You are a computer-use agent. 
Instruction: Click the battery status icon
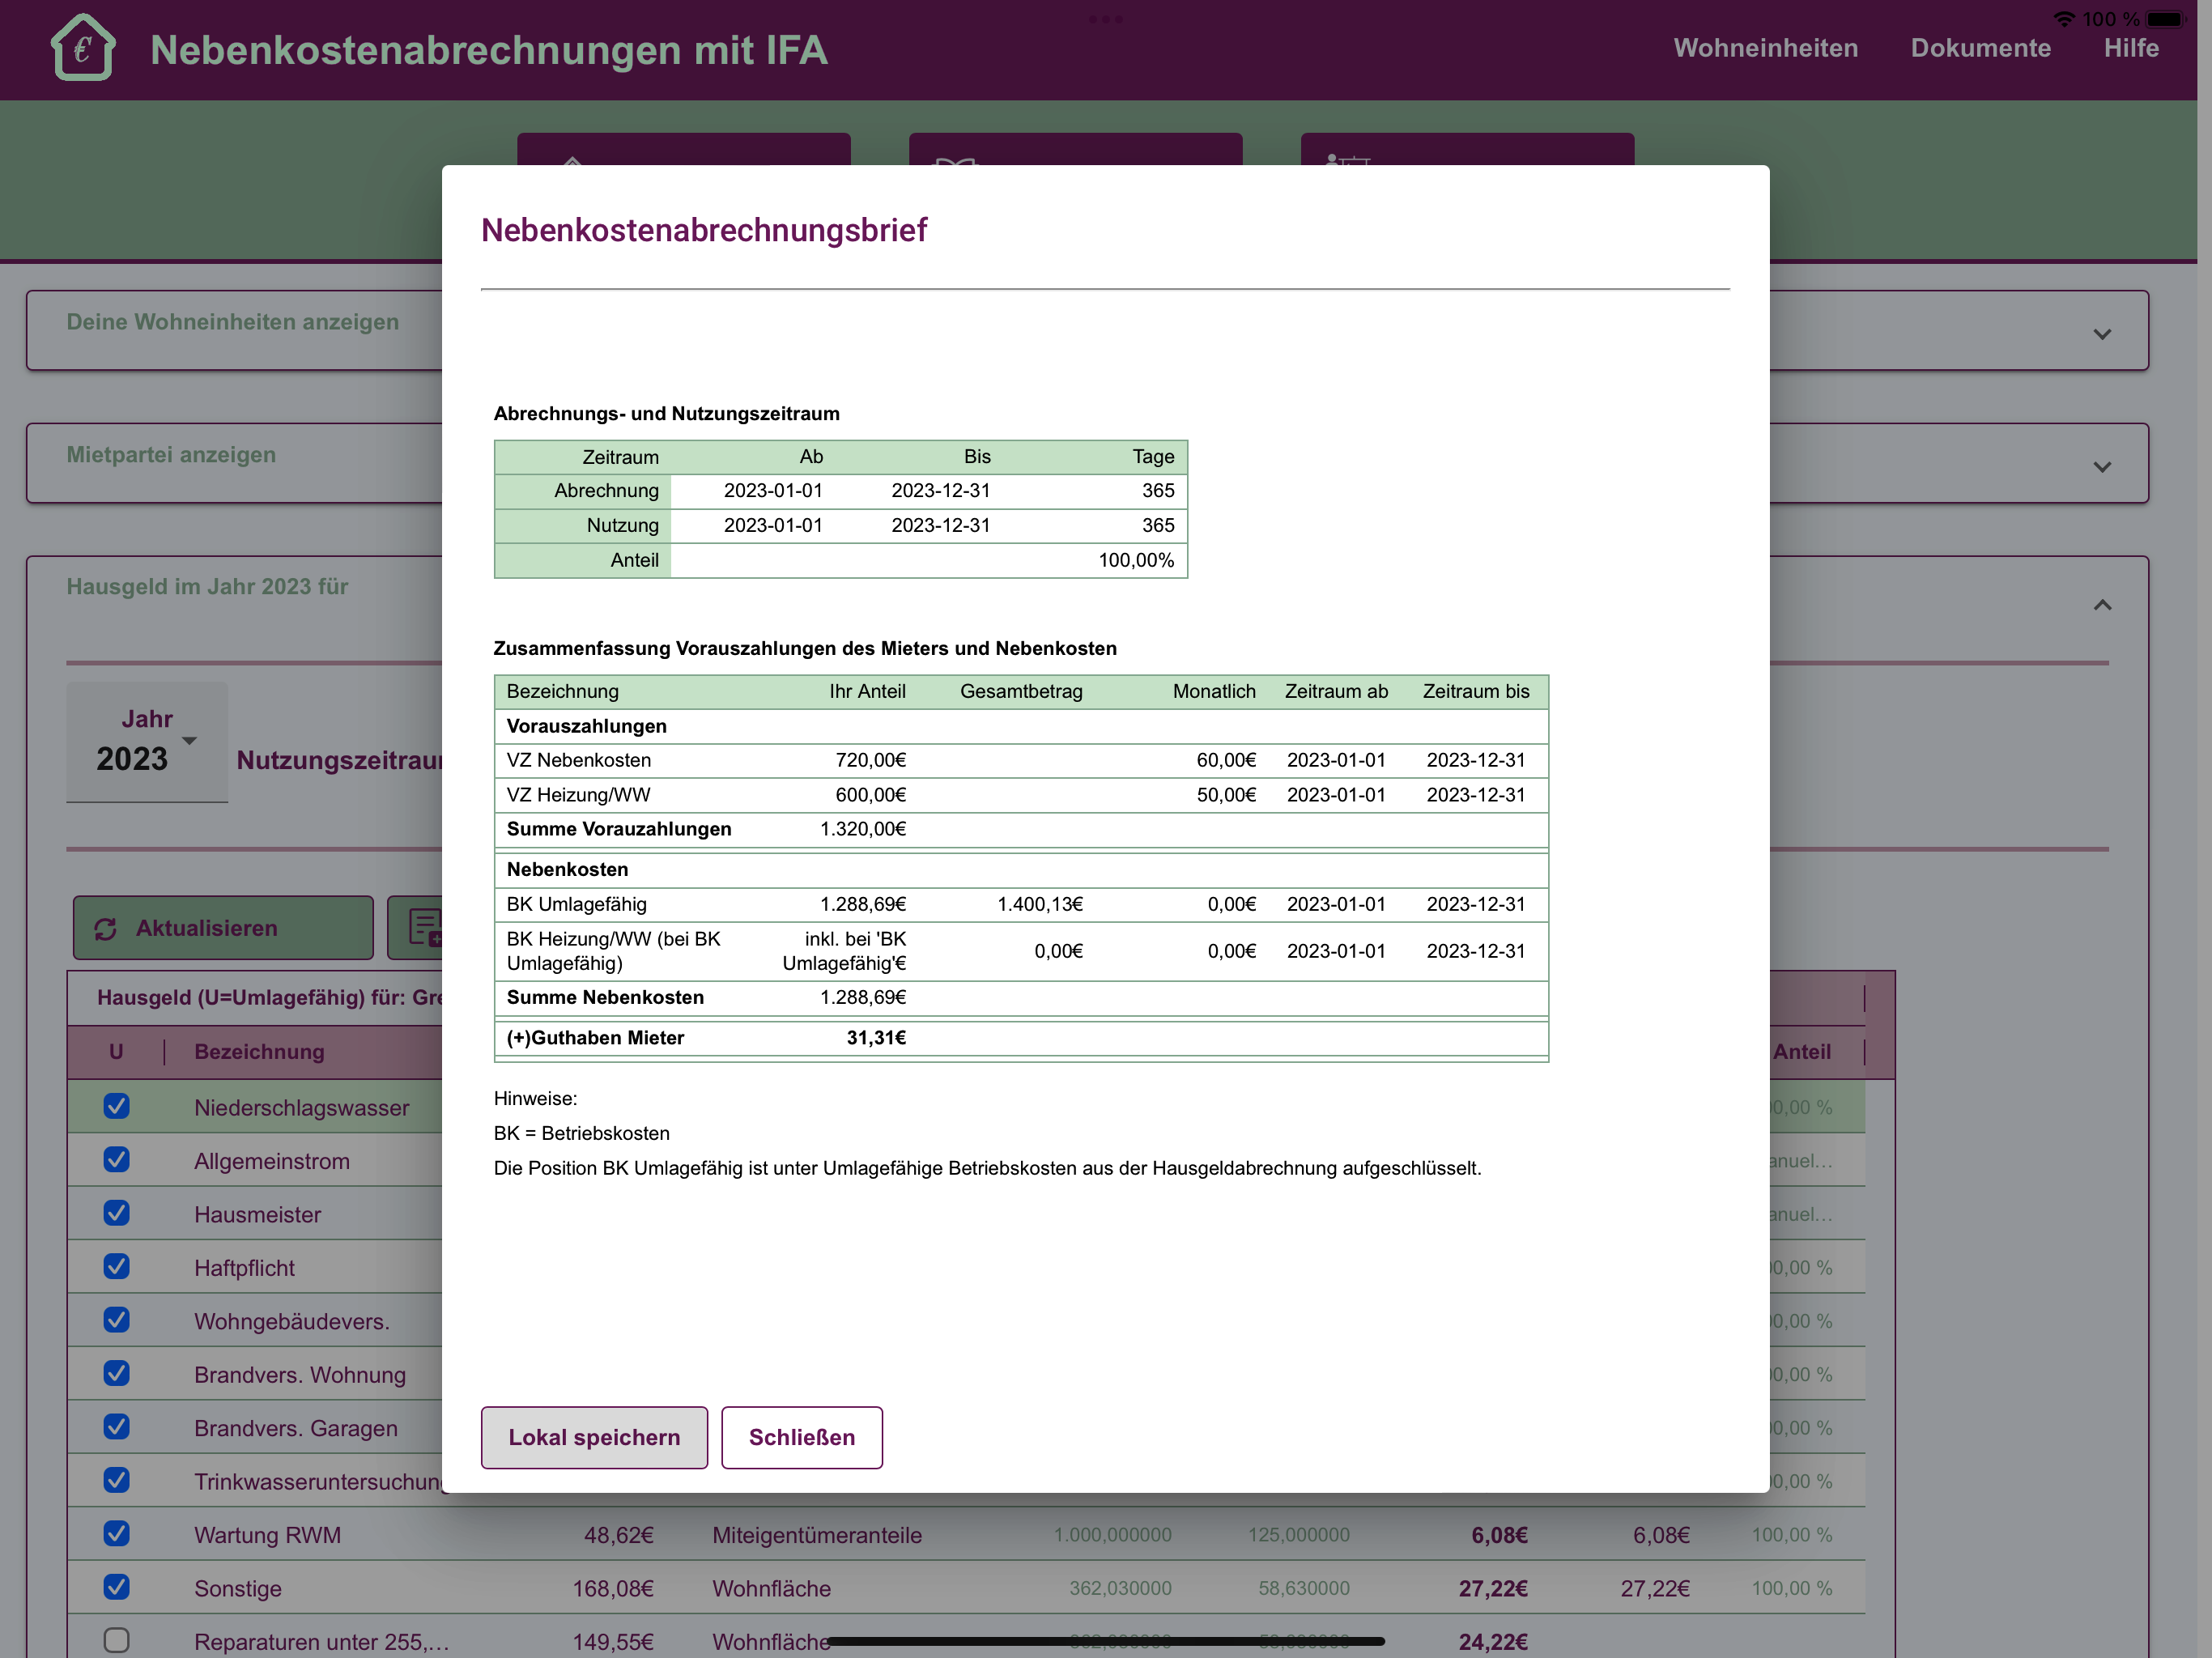tap(2166, 19)
